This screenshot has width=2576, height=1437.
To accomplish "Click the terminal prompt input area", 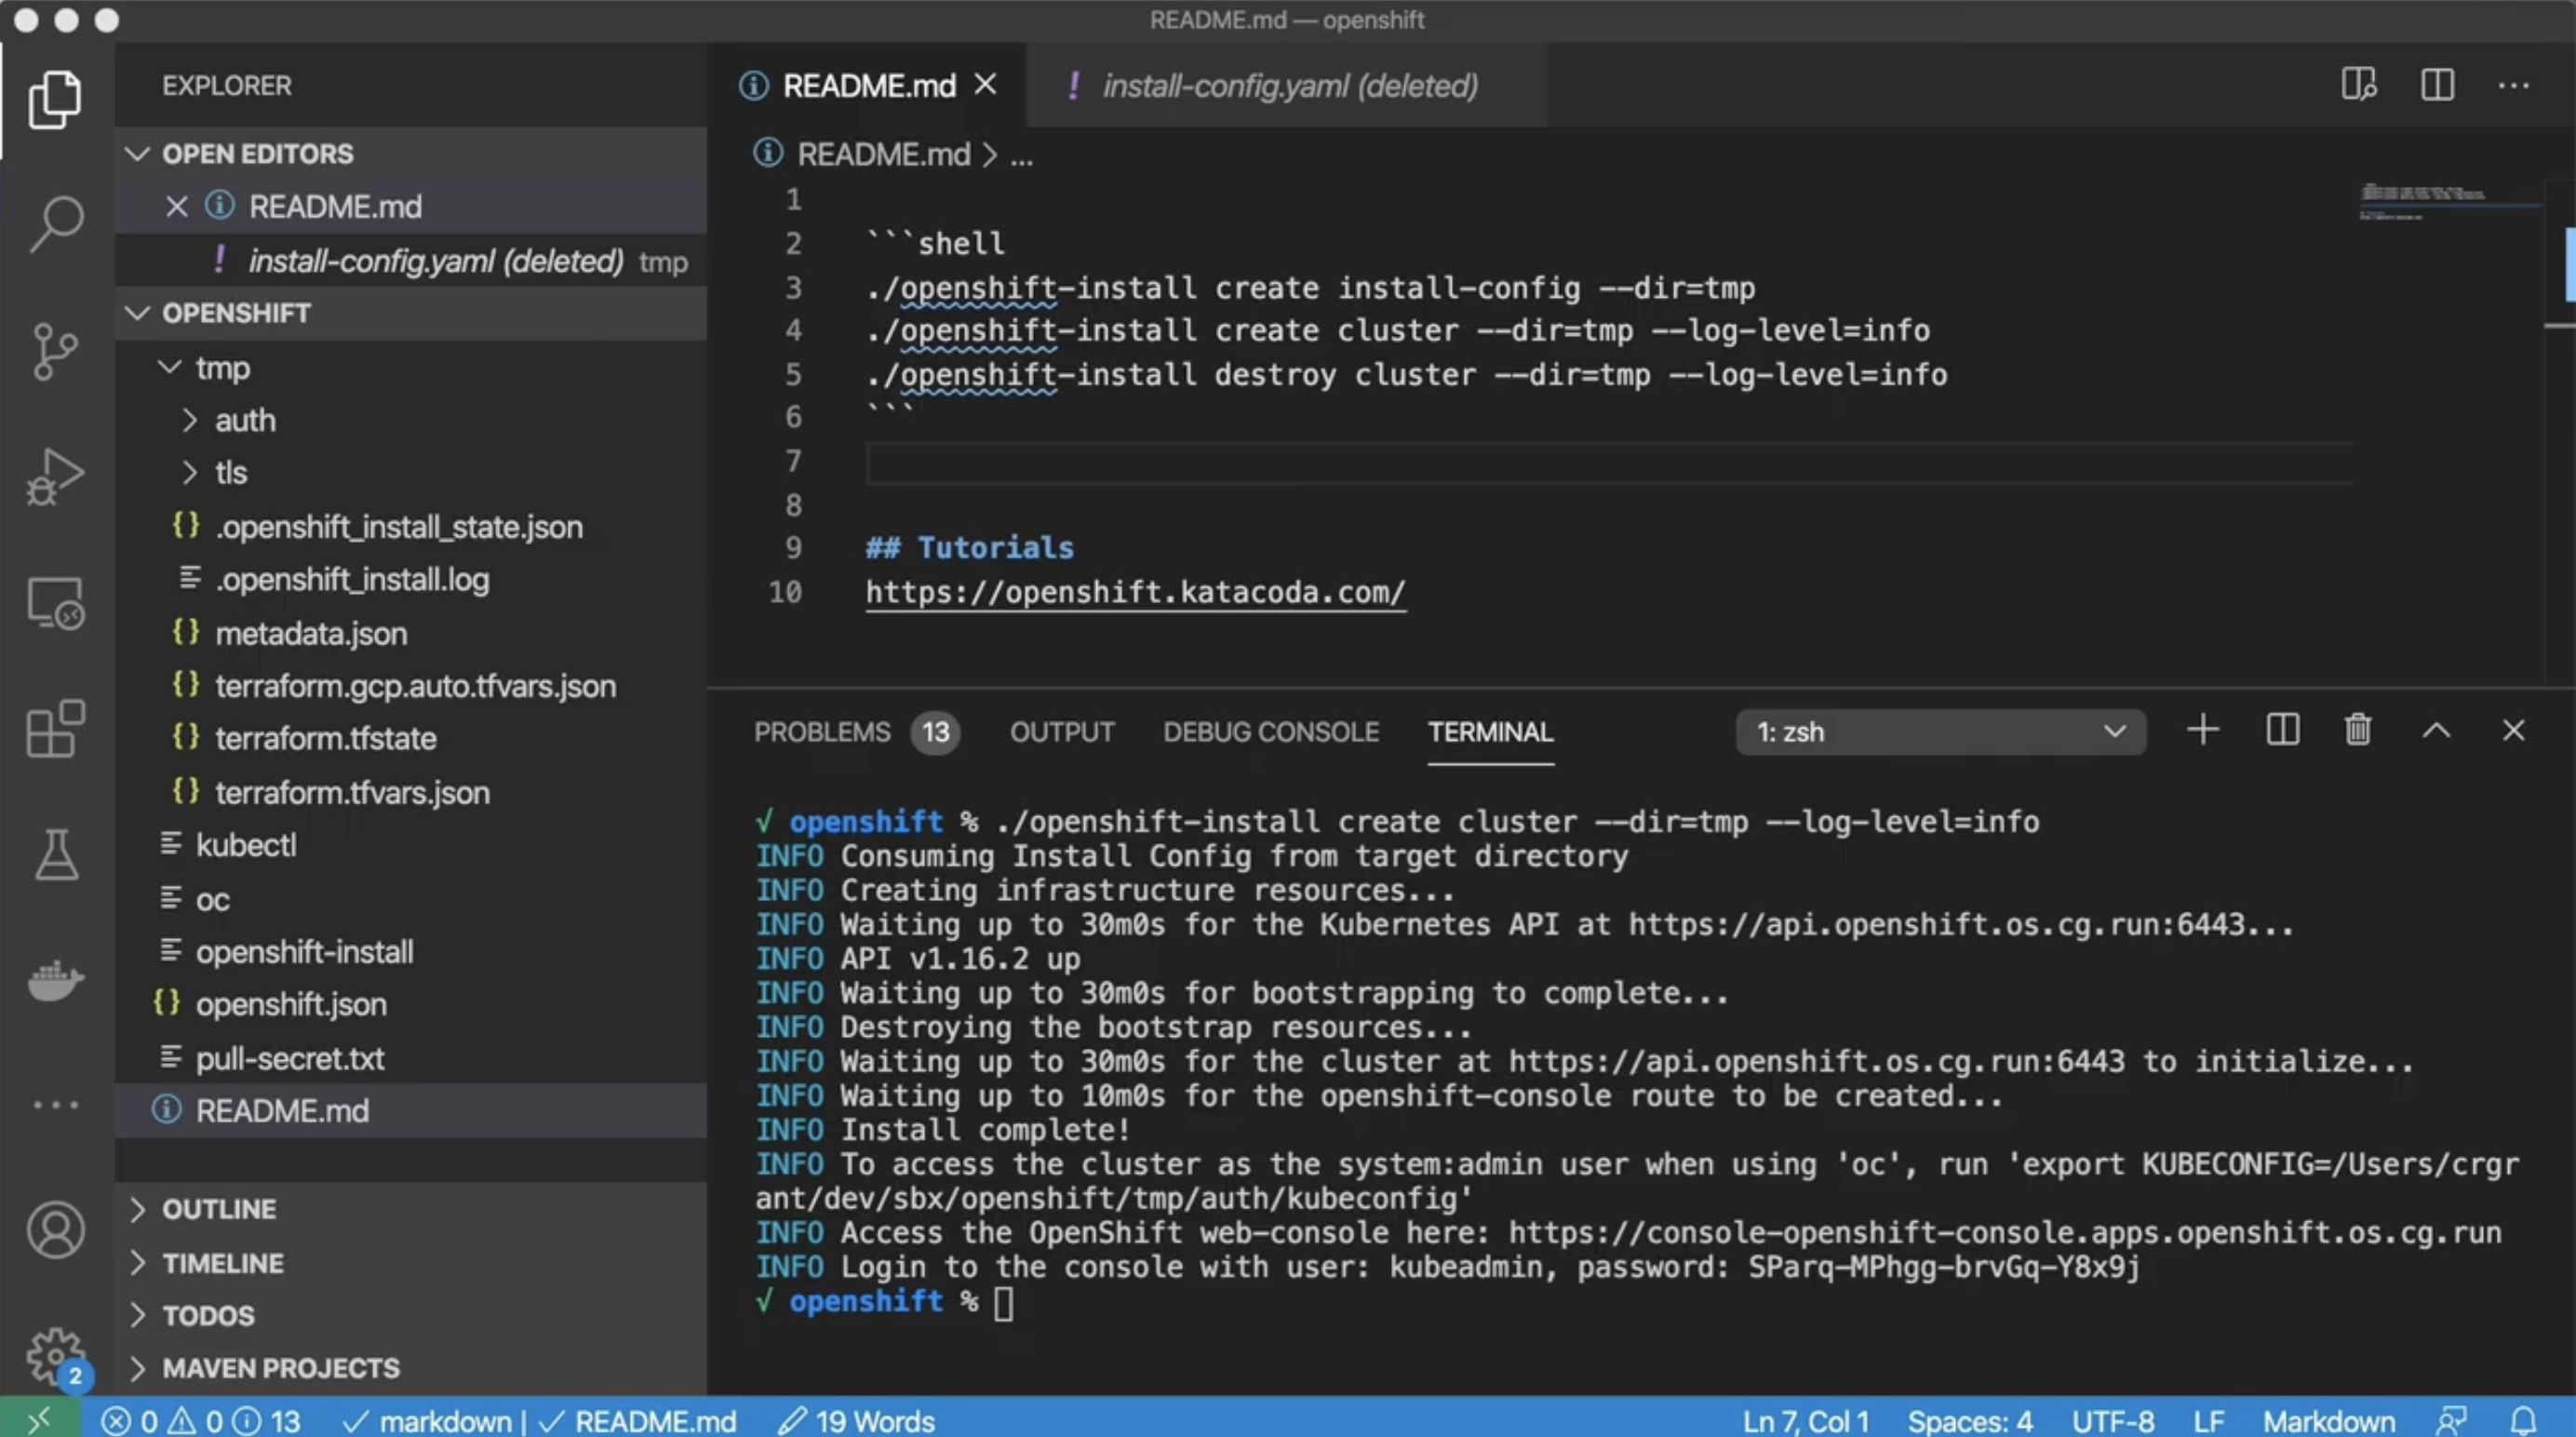I will point(1005,1302).
